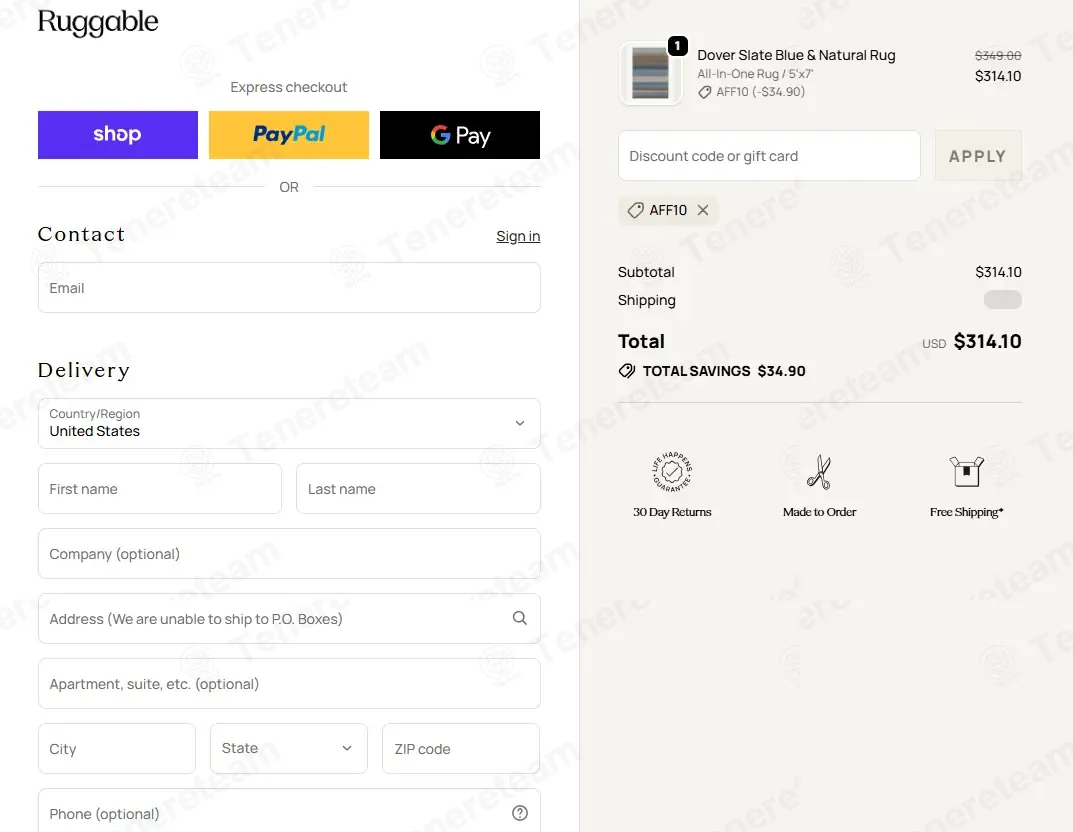
Task: Click the 30 Day Returns guarantee badge
Action: (672, 471)
